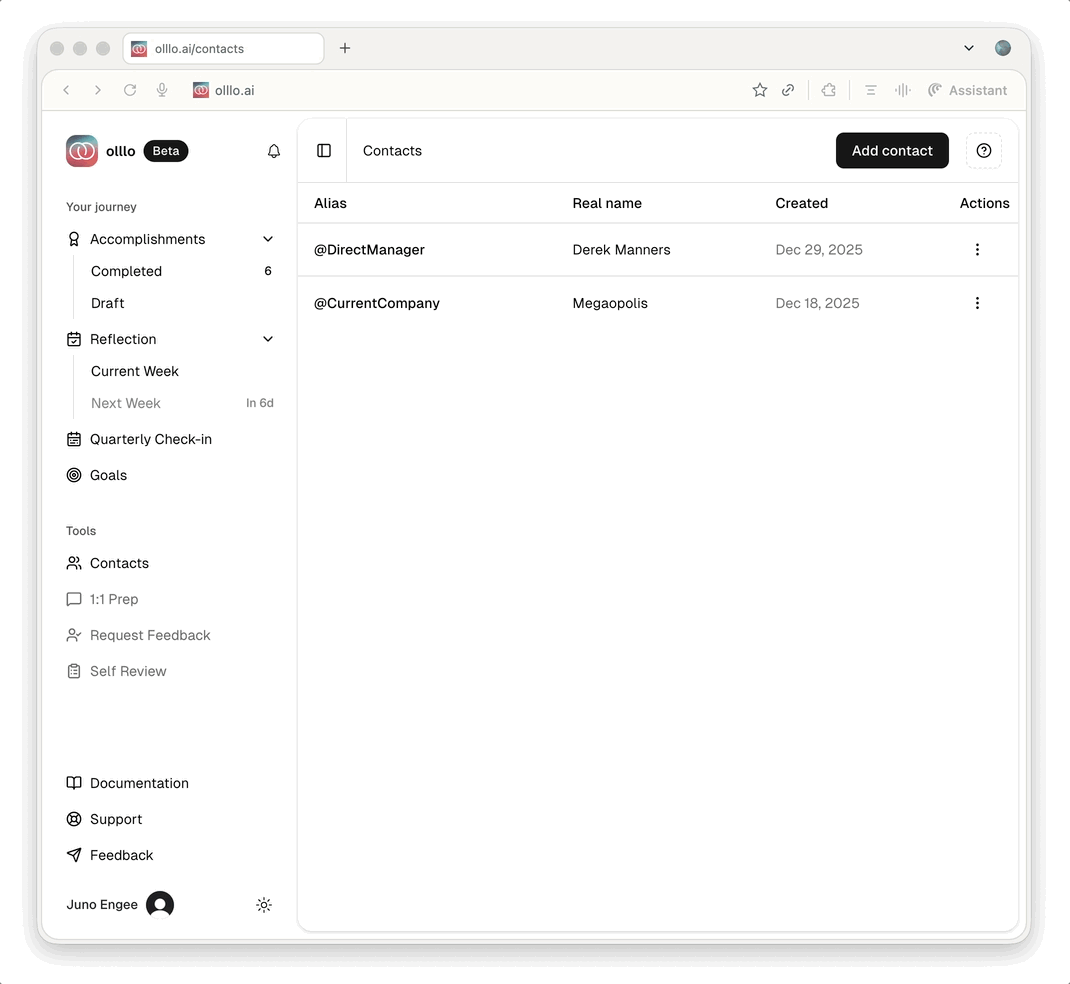Open the browser tab list dropdown arrow
The image size is (1070, 984).
tap(968, 48)
